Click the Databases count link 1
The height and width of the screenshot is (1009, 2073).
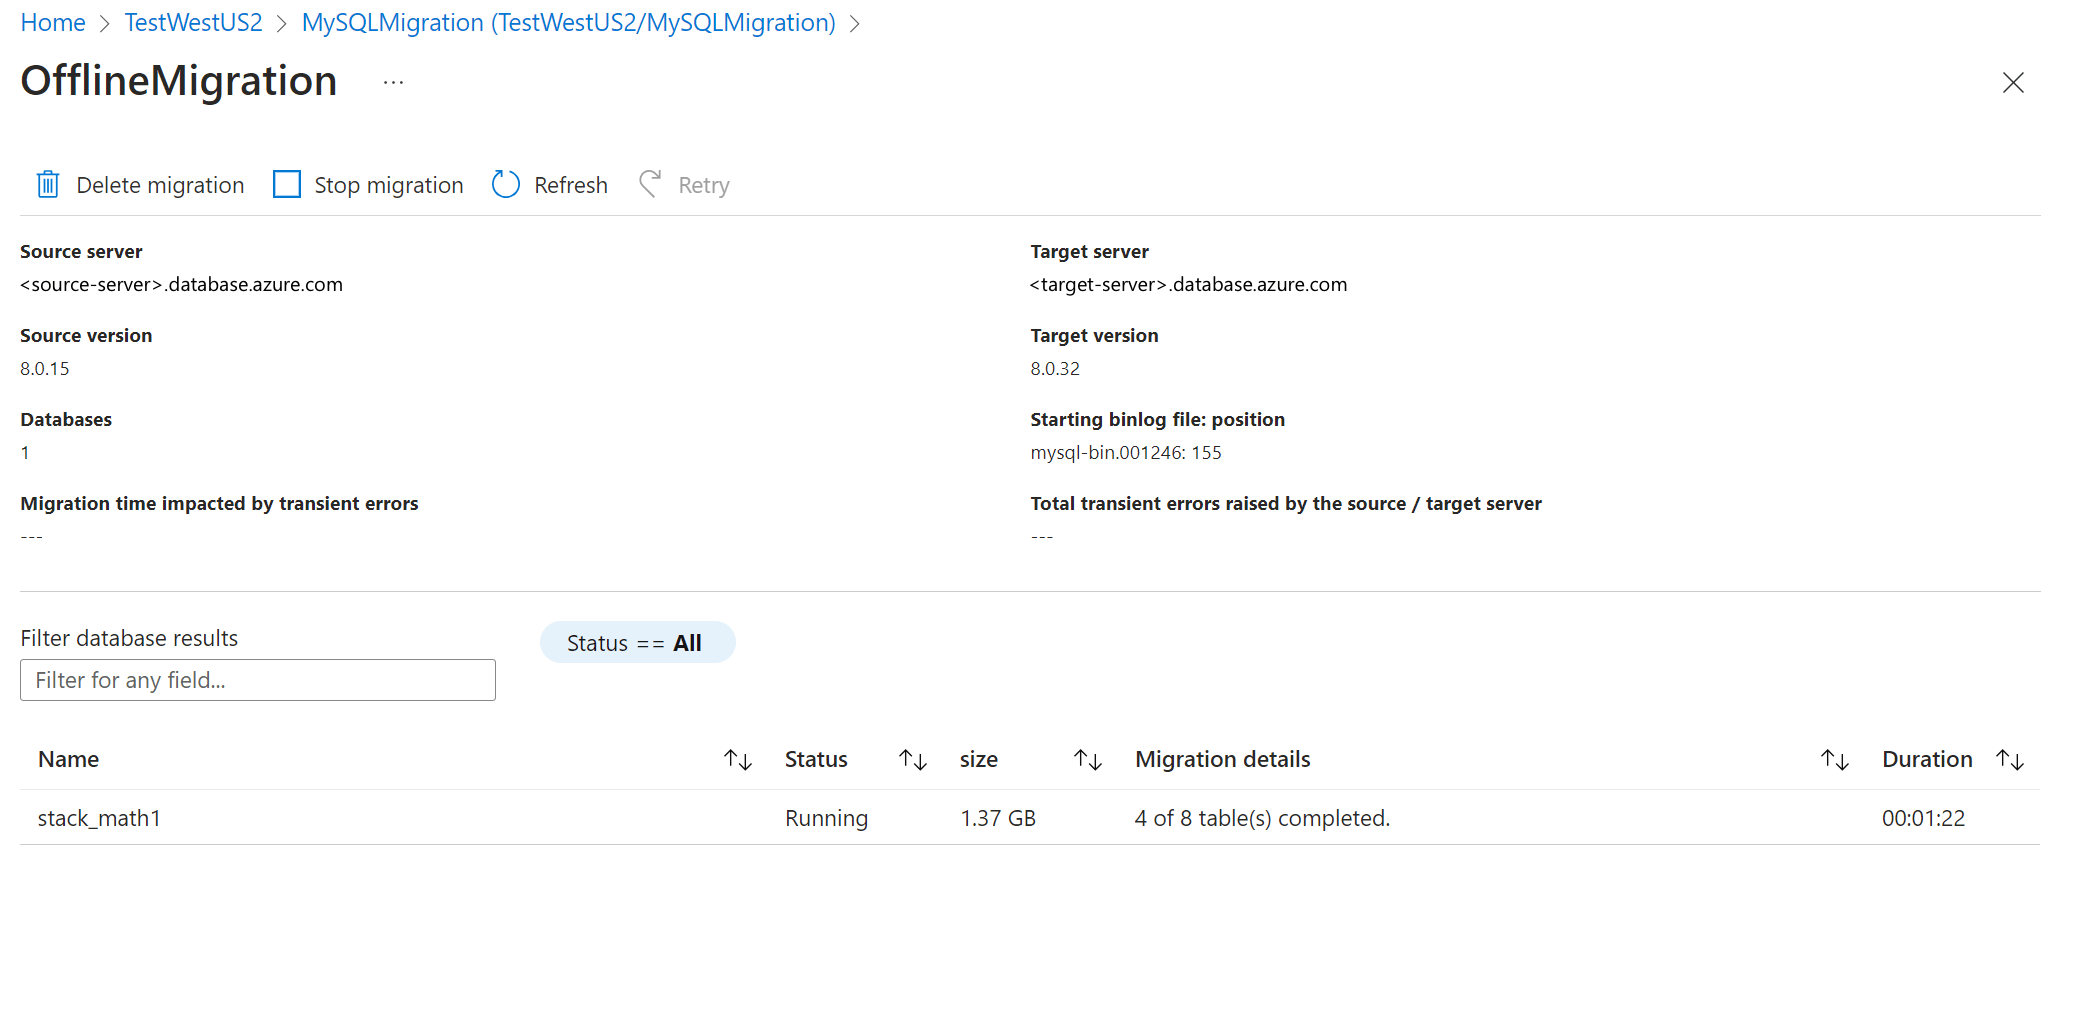coord(25,452)
